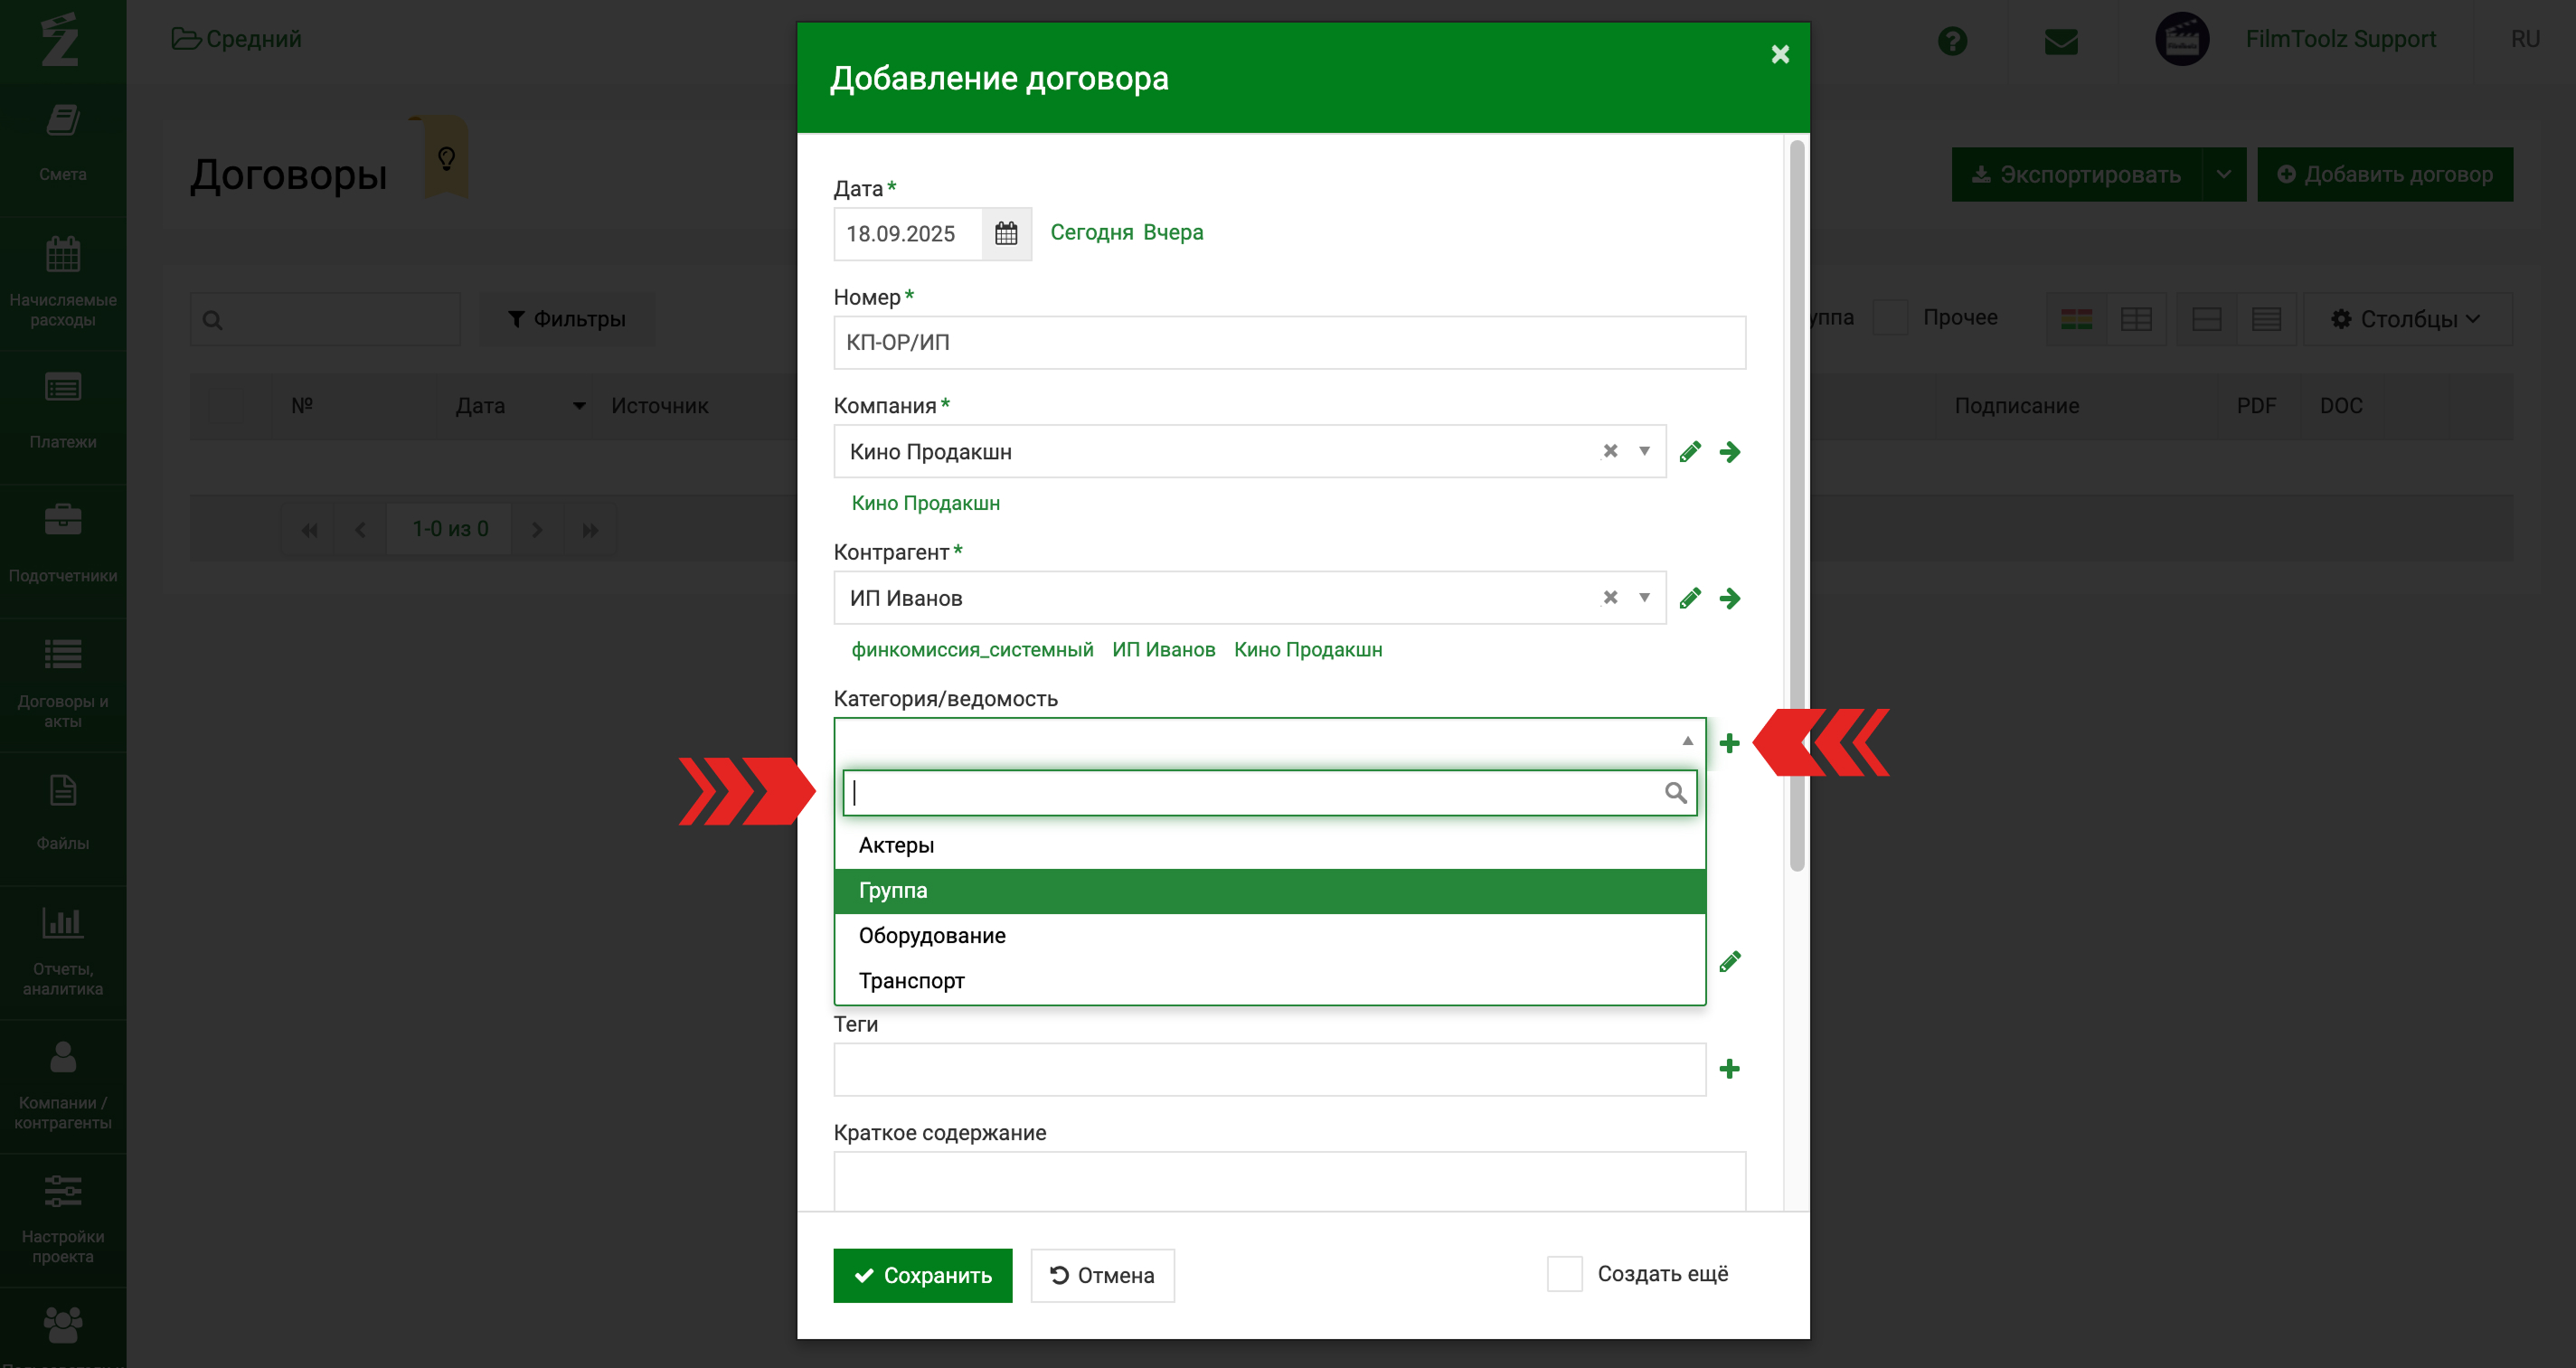Toggle the Прочее checkbox
This screenshot has height=1368, width=2576.
click(x=1889, y=318)
